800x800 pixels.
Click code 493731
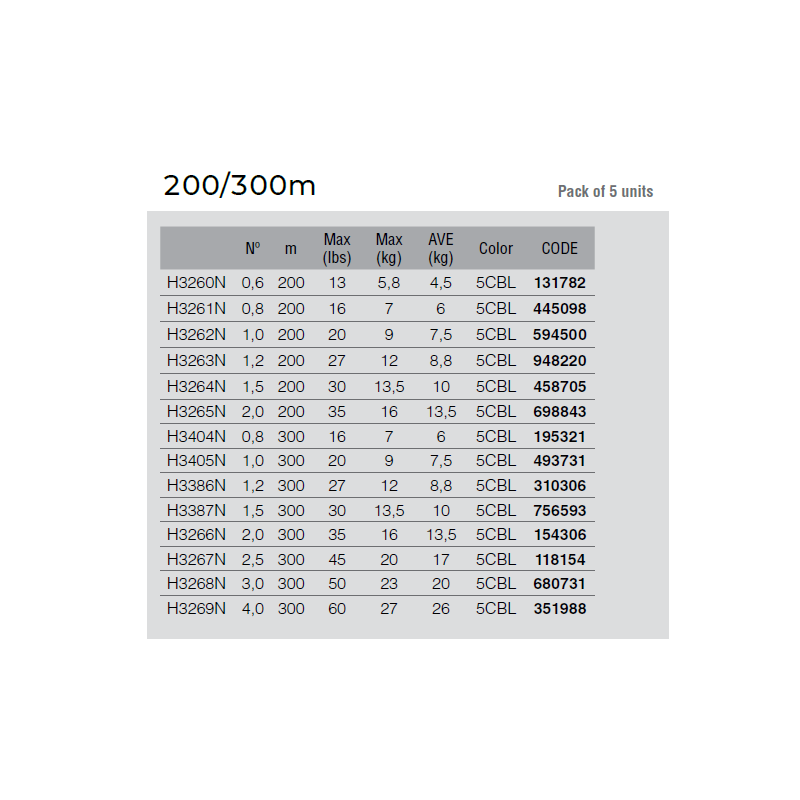(x=560, y=461)
